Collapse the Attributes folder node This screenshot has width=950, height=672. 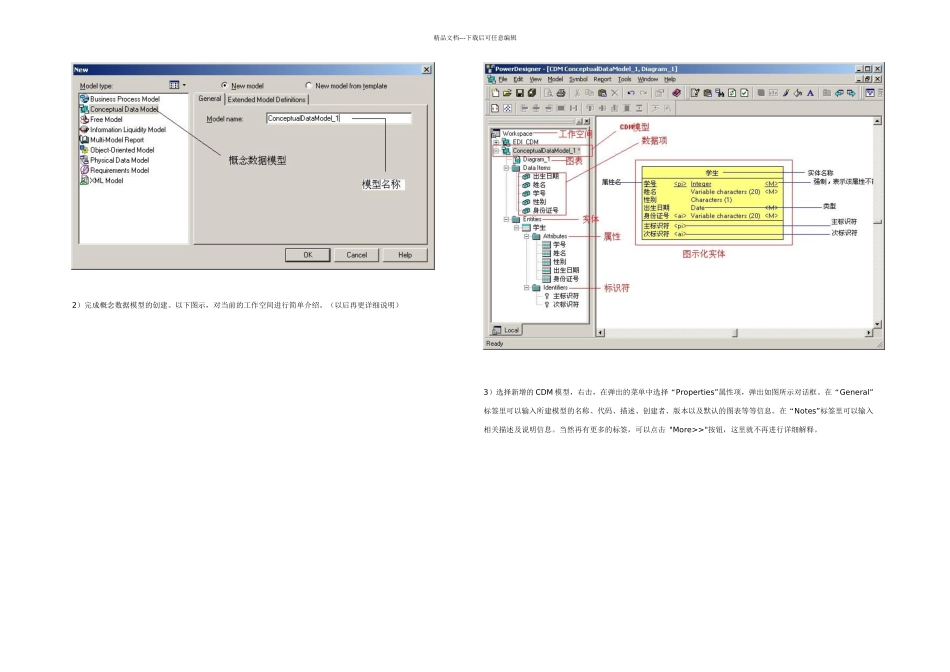(526, 236)
